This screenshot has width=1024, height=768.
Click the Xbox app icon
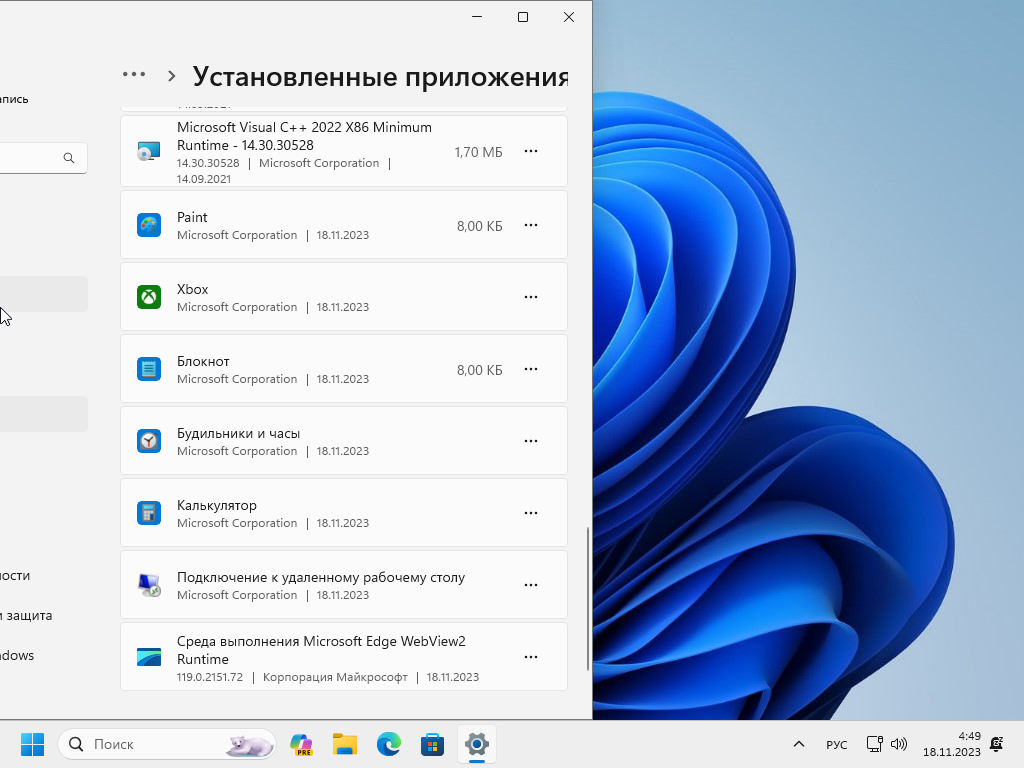tap(149, 297)
